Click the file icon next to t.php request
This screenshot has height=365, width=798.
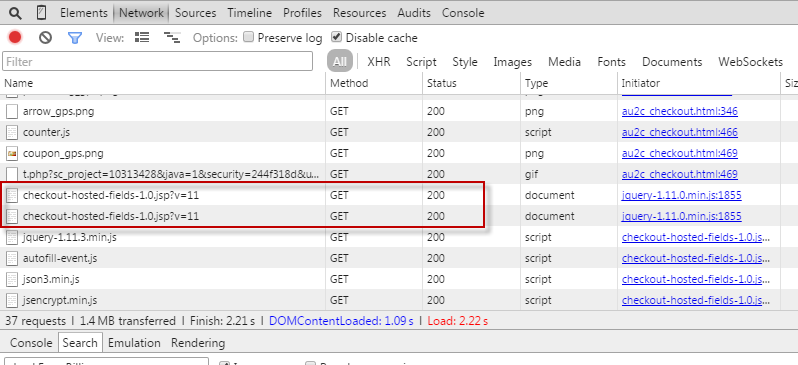coord(12,174)
